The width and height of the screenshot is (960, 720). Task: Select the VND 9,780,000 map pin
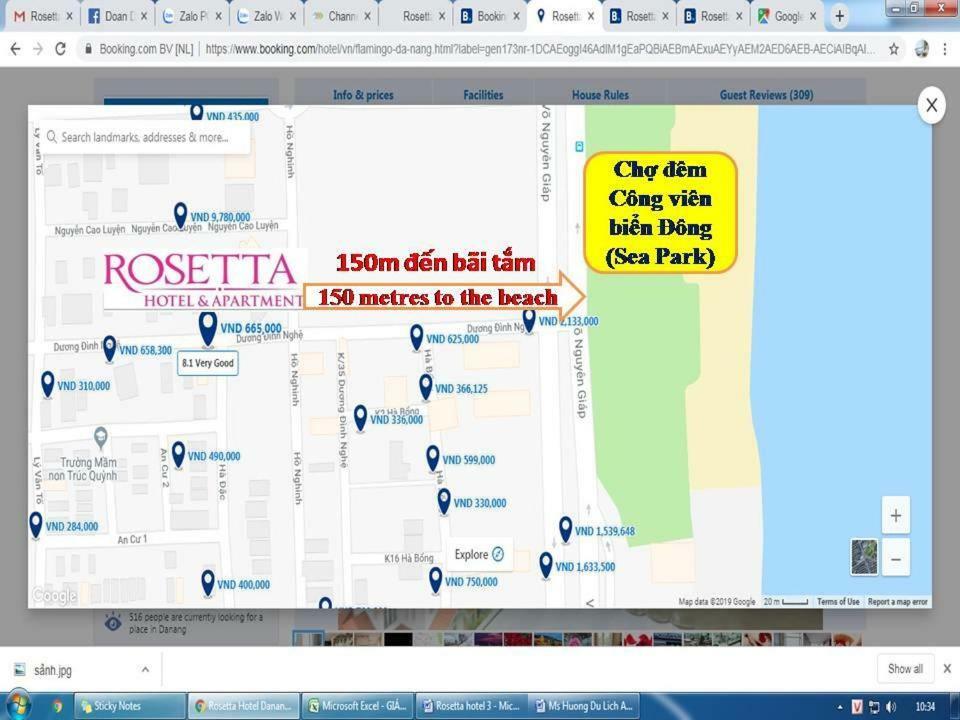[x=180, y=216]
